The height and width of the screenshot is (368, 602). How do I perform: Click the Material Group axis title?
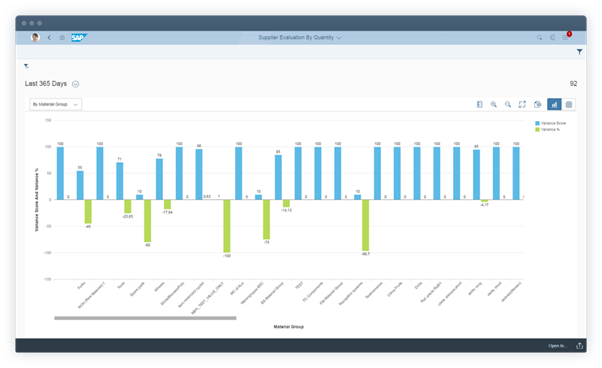click(x=289, y=327)
